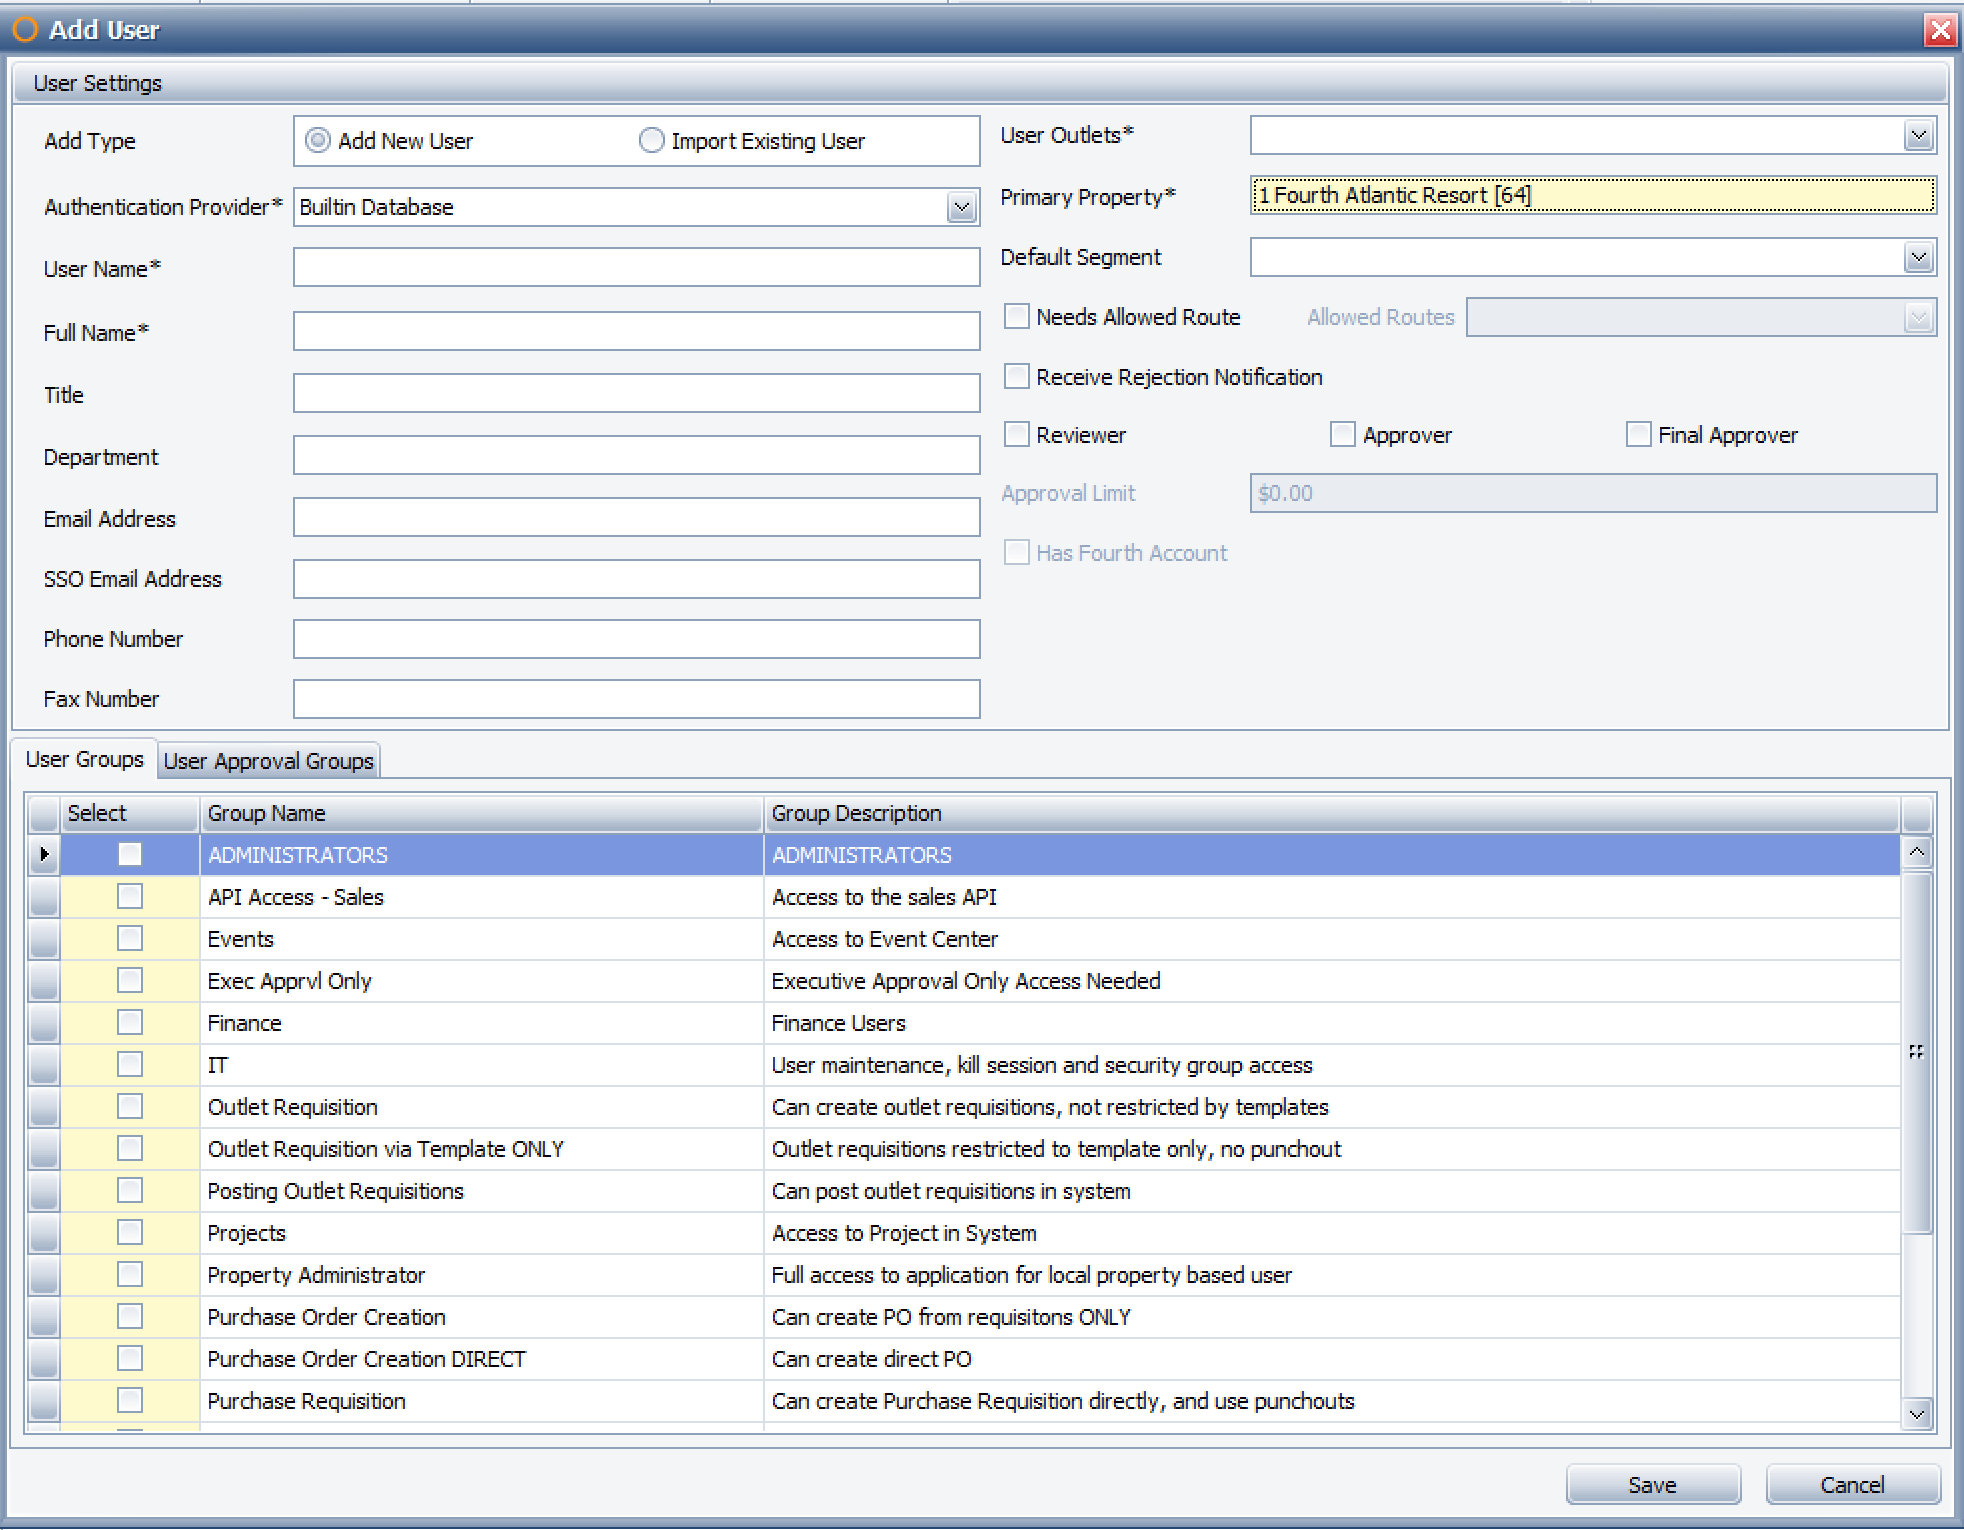This screenshot has width=1964, height=1530.
Task: Click the Cancel button
Action: [x=1851, y=1485]
